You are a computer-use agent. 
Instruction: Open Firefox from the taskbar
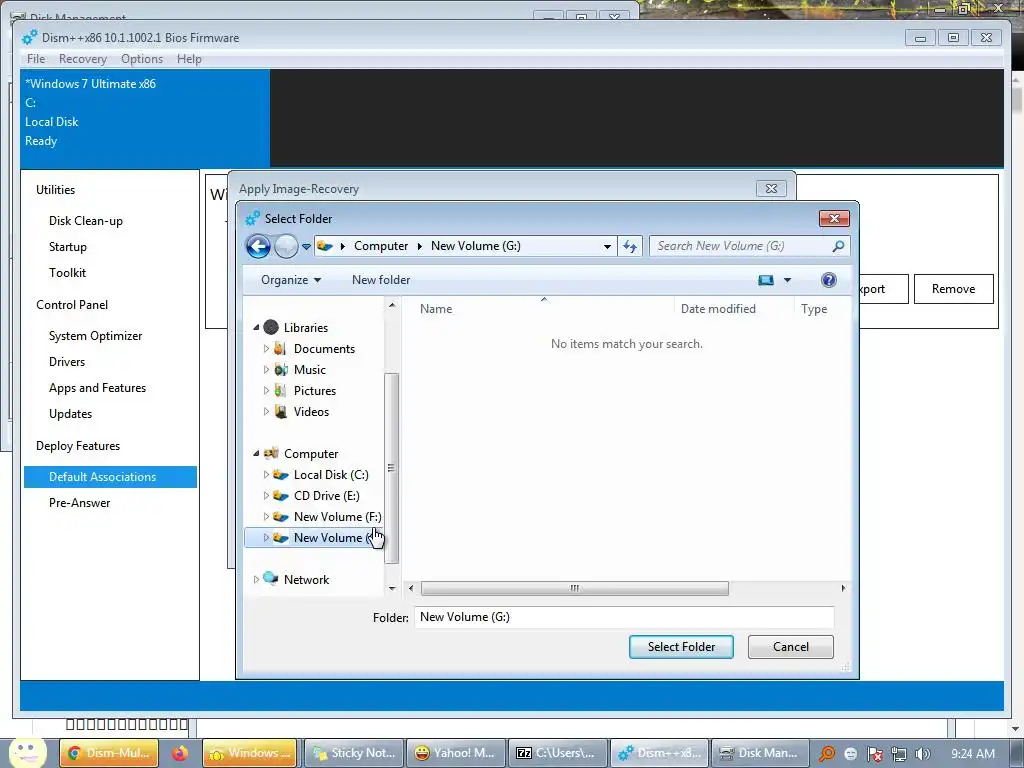pos(180,753)
